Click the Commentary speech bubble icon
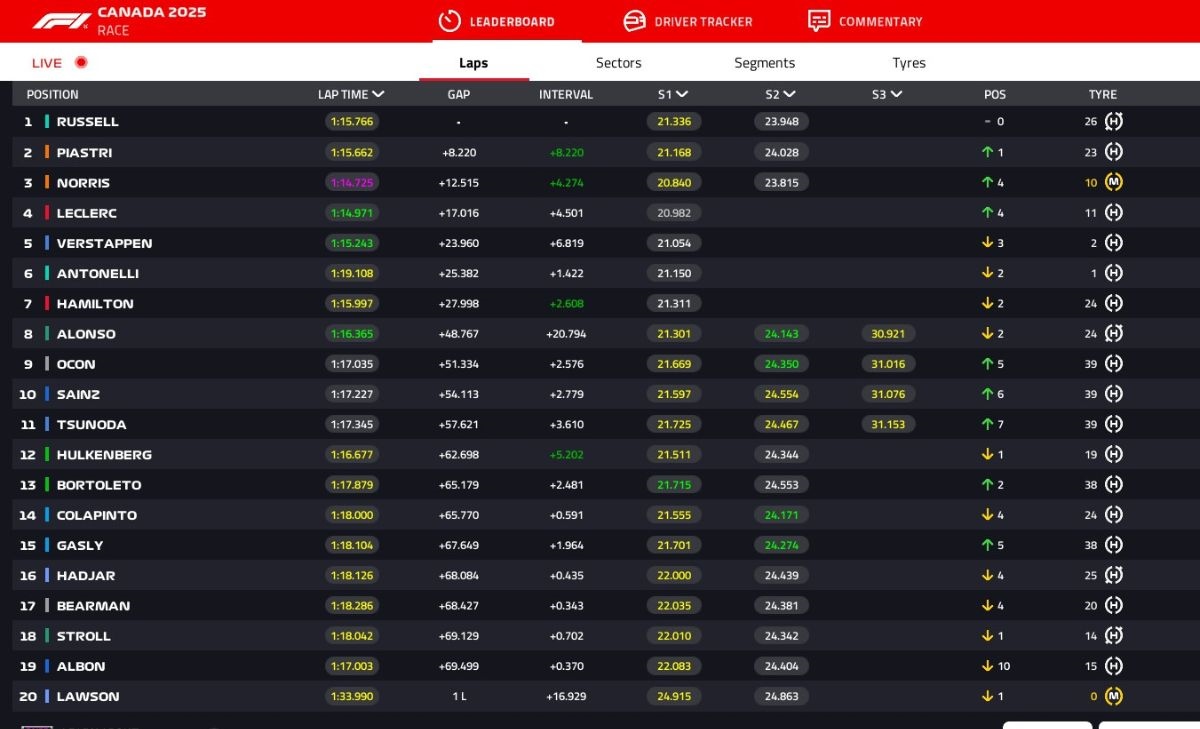The image size is (1200, 729). point(819,21)
